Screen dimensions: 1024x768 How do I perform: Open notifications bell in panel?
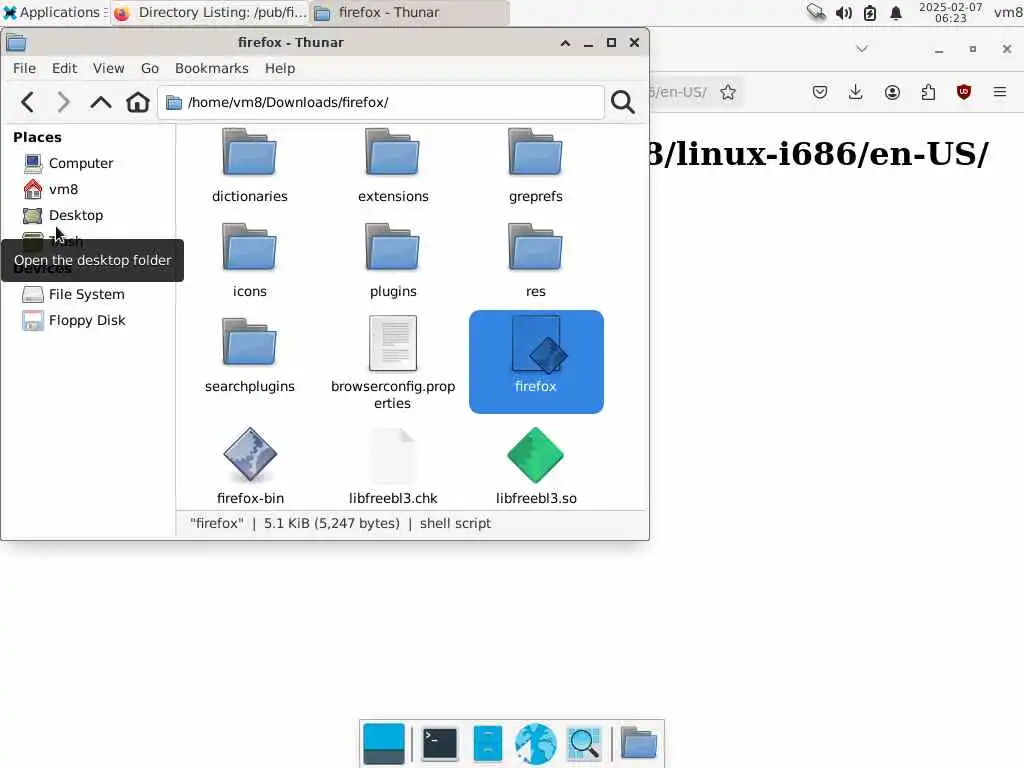896,12
